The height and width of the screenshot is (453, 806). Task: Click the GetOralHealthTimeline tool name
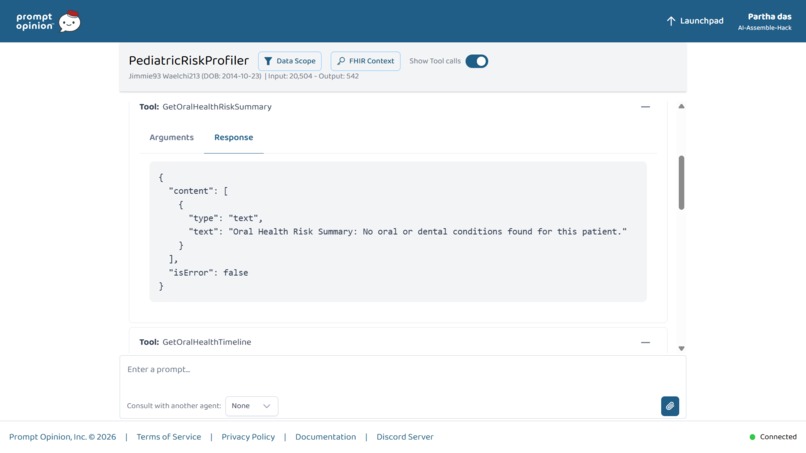pos(207,342)
